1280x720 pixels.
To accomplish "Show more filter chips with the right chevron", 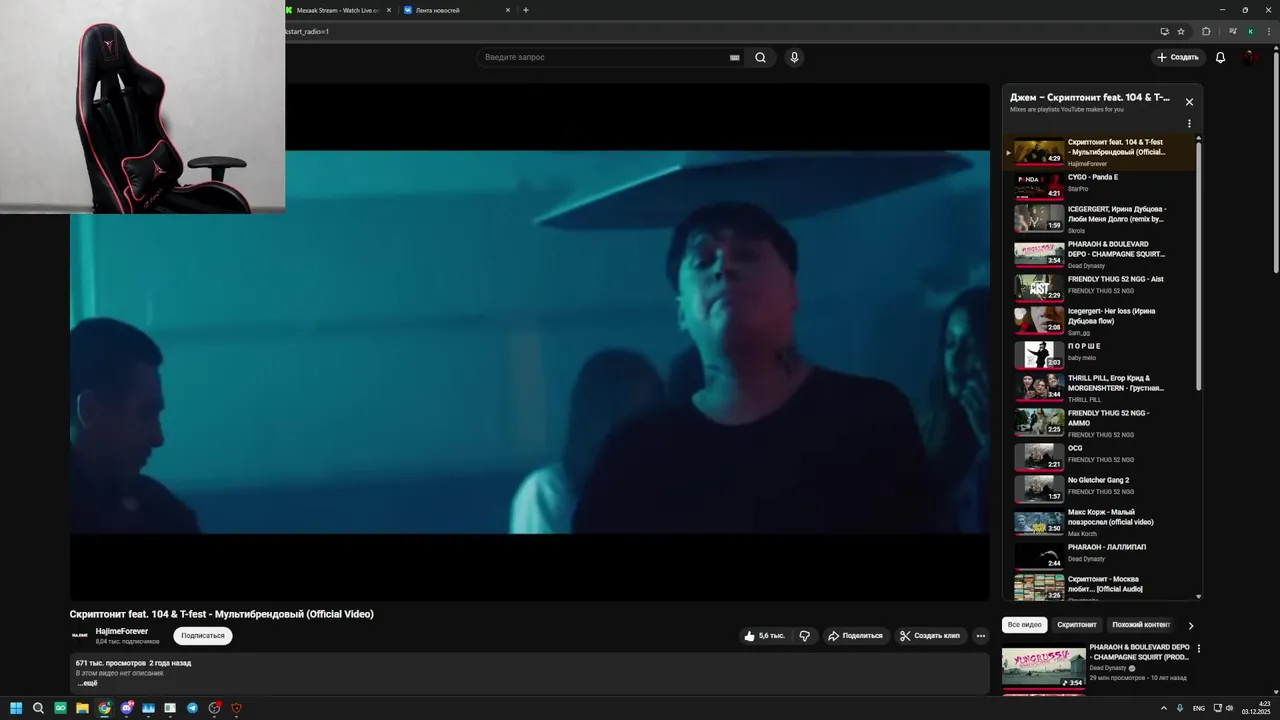I will point(1190,625).
